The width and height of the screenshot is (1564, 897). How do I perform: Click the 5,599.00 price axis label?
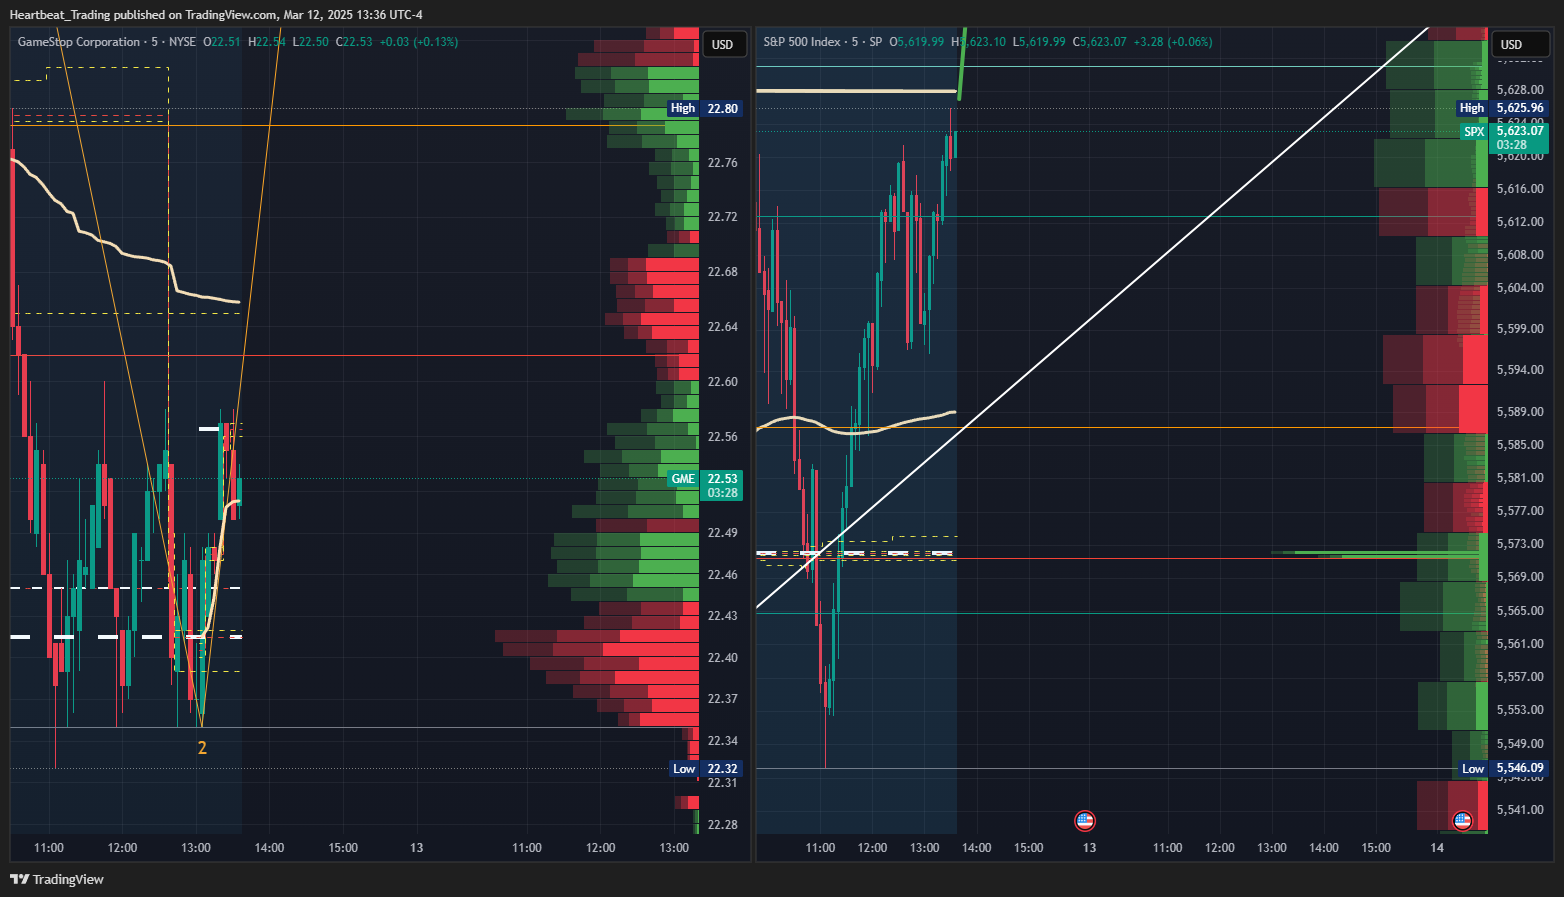[1520, 329]
